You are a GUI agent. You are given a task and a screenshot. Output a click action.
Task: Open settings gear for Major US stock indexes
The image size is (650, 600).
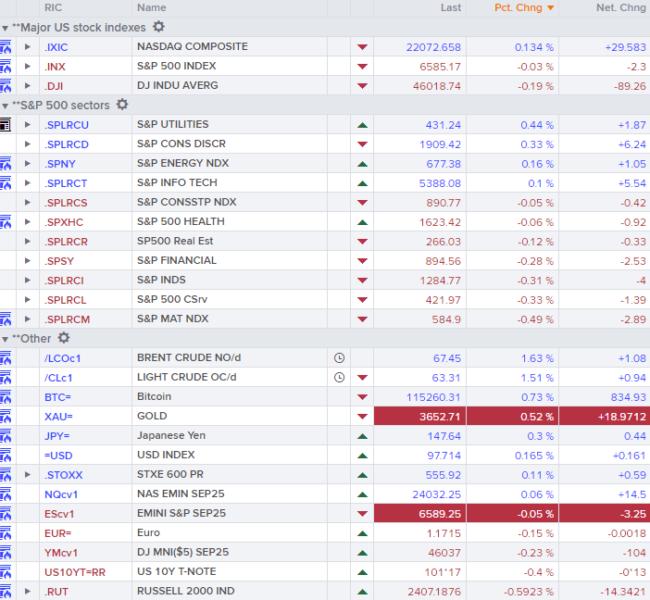pos(159,27)
